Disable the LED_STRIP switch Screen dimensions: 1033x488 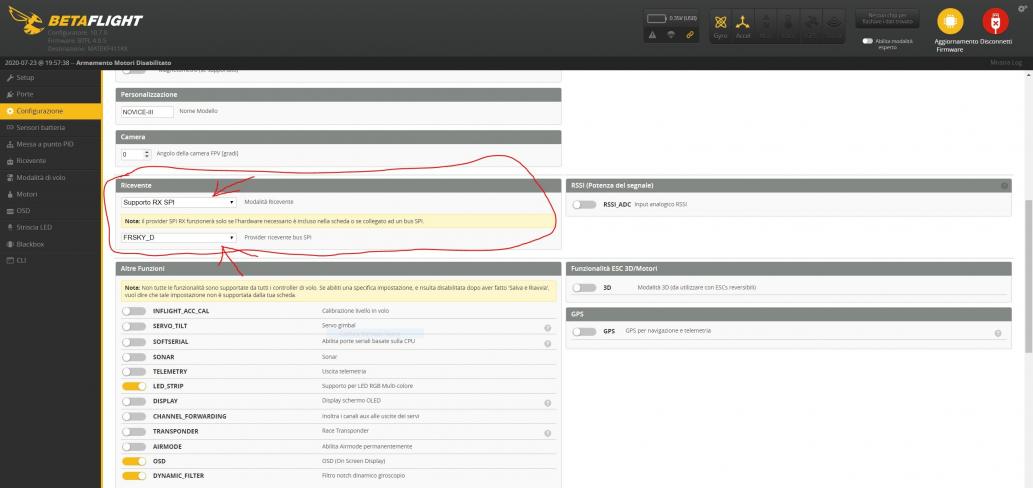point(134,386)
